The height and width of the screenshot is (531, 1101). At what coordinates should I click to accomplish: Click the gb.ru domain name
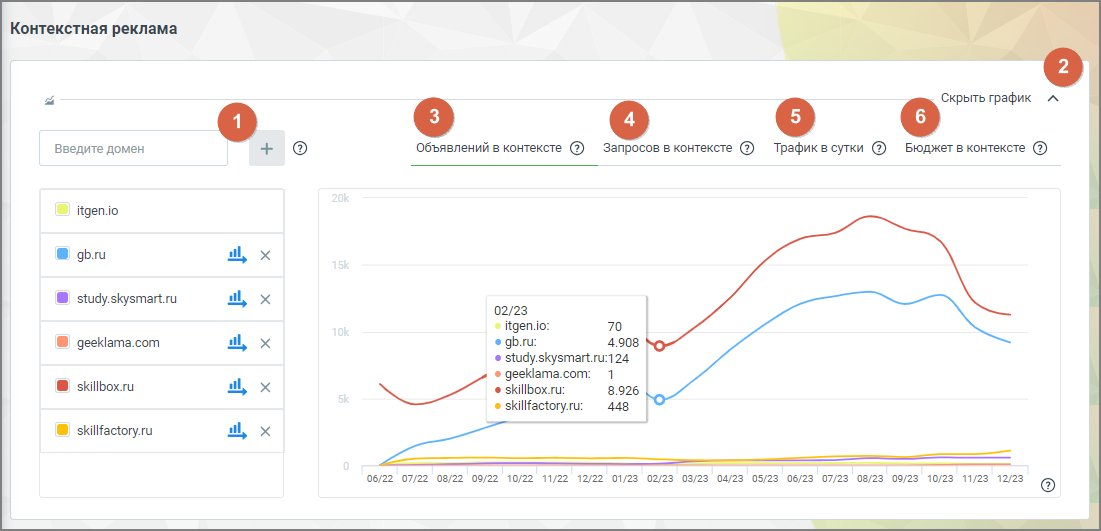point(91,255)
